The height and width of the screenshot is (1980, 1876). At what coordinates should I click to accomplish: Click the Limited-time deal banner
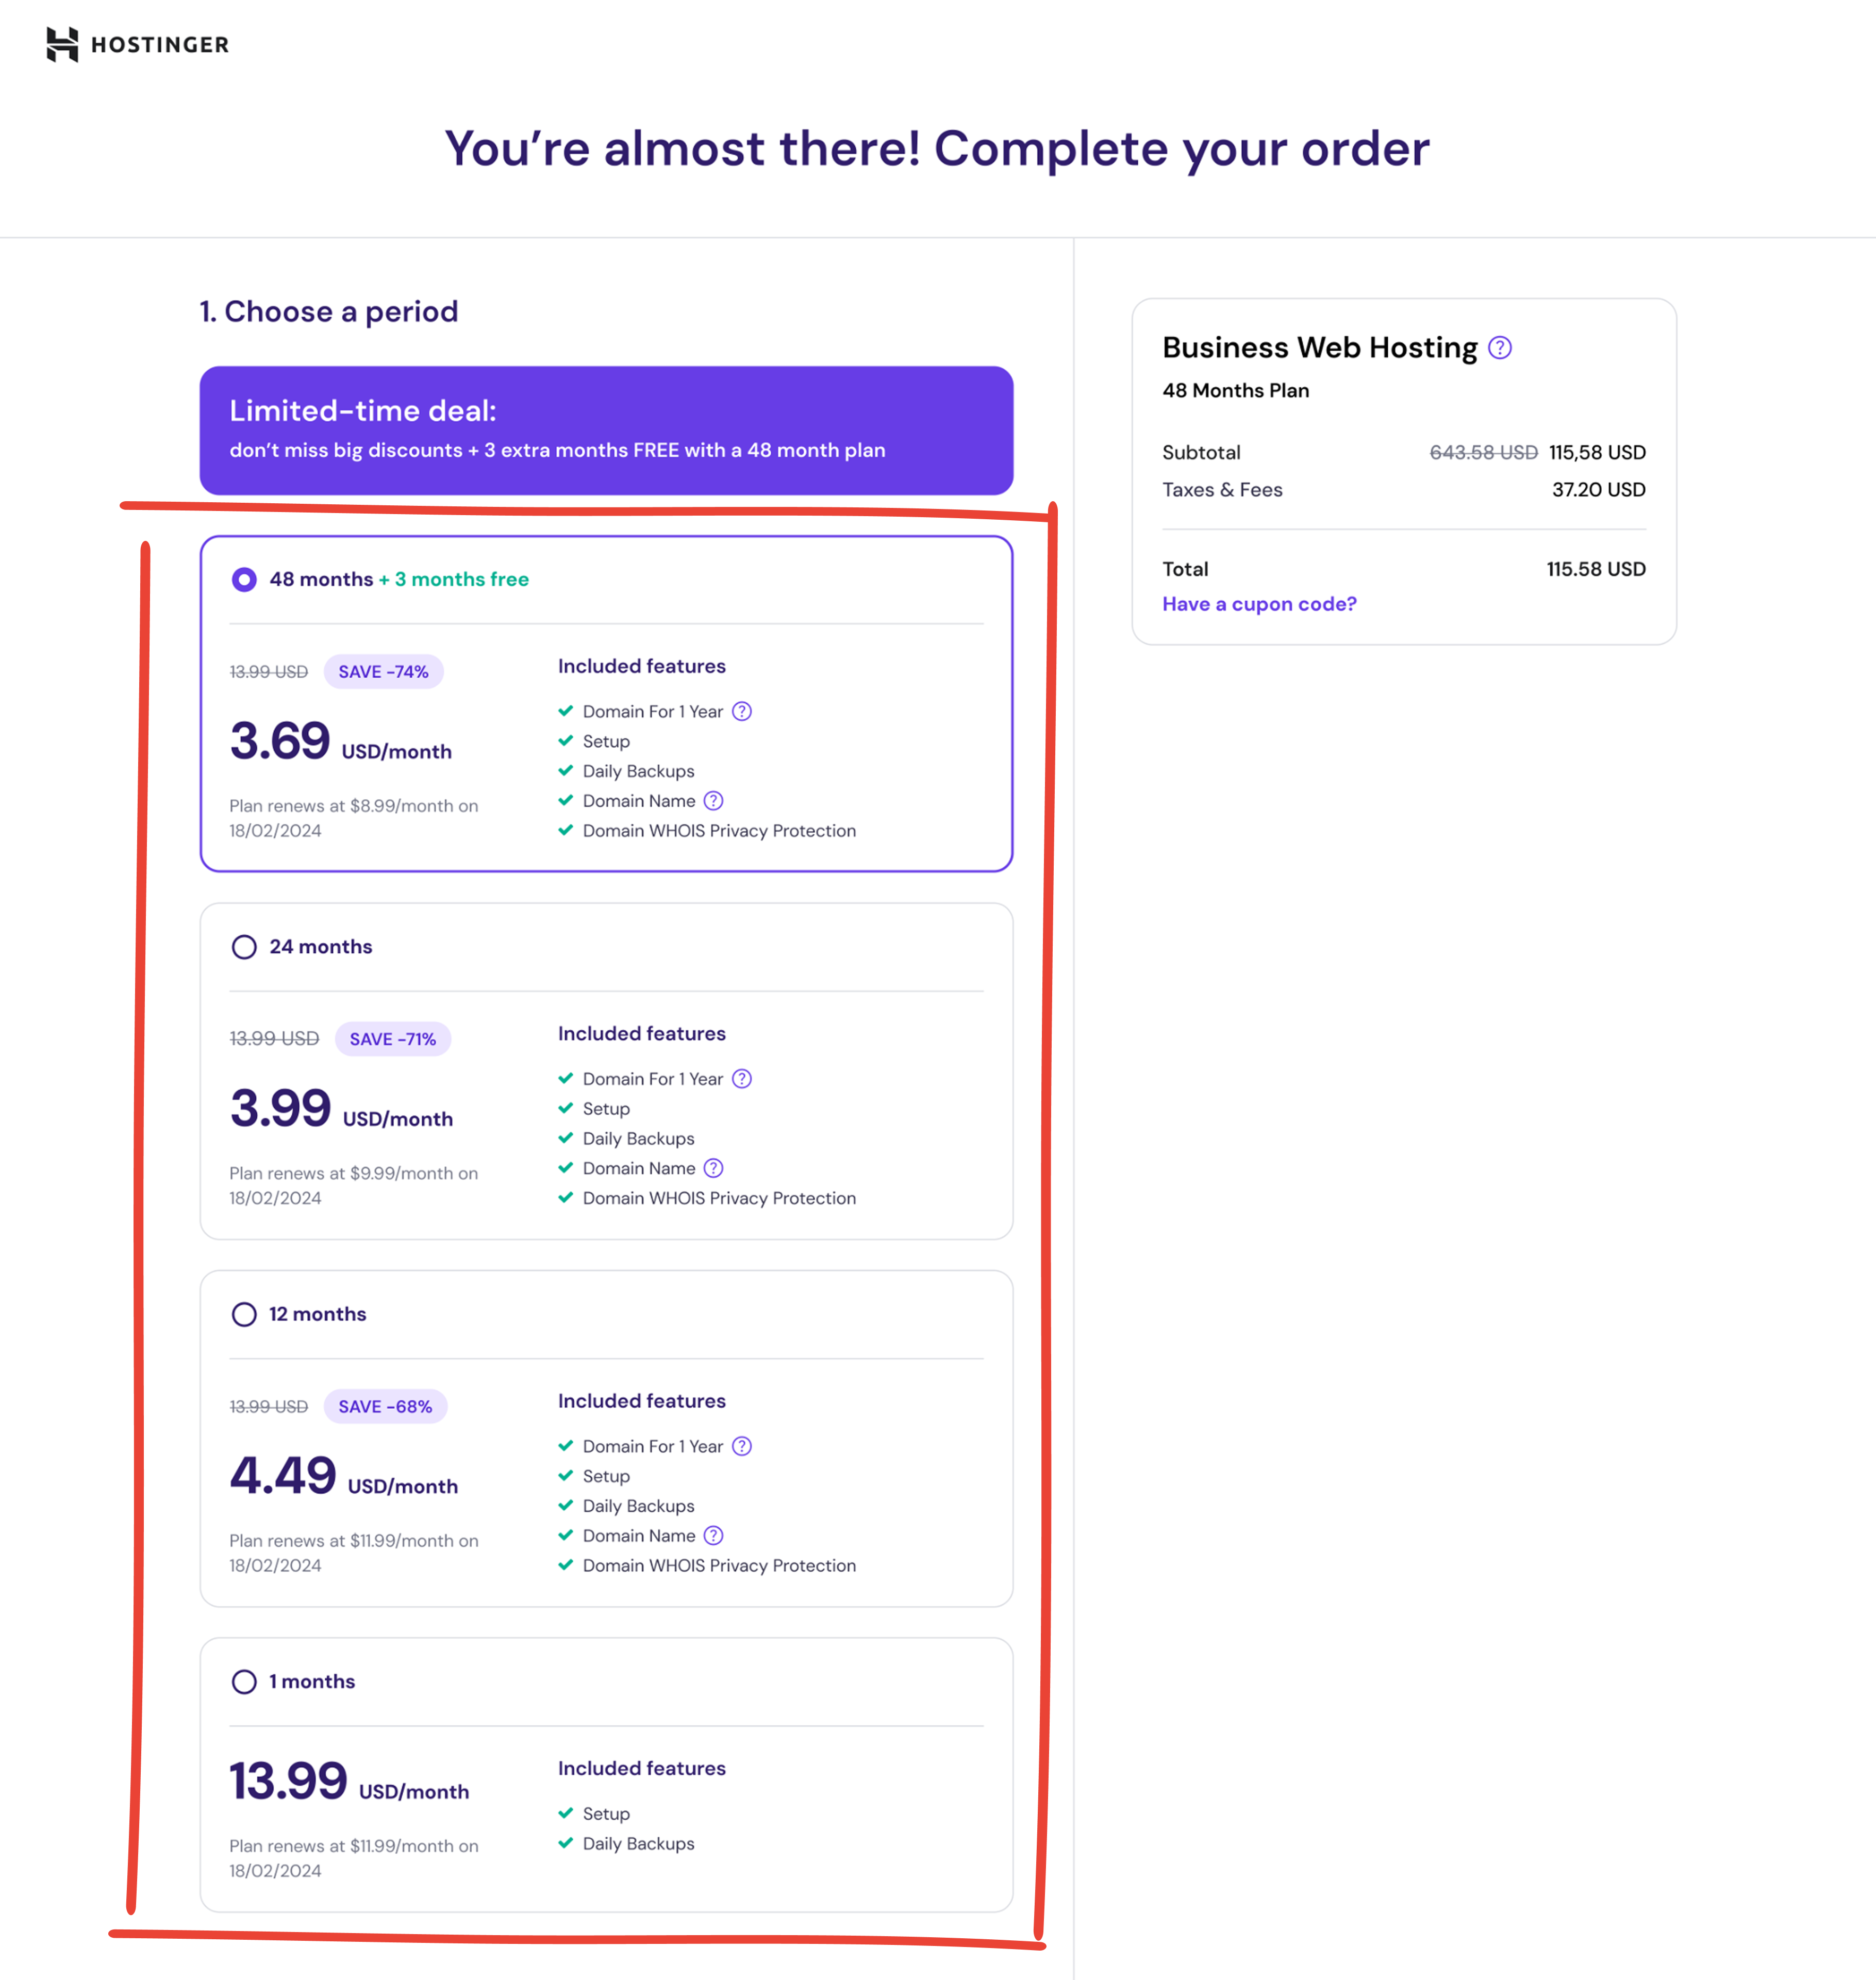606,430
